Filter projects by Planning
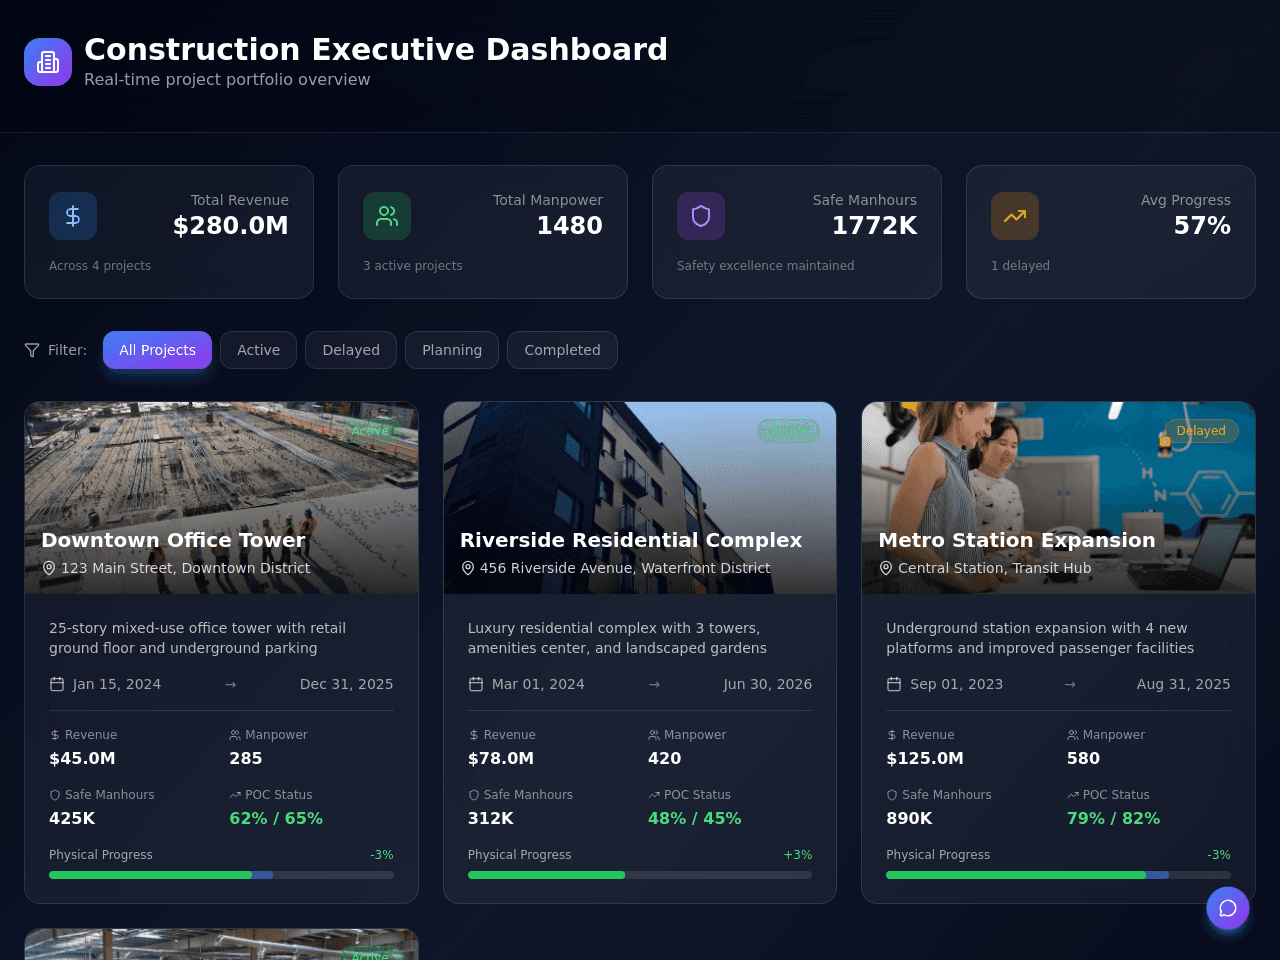This screenshot has width=1280, height=960. tap(452, 350)
